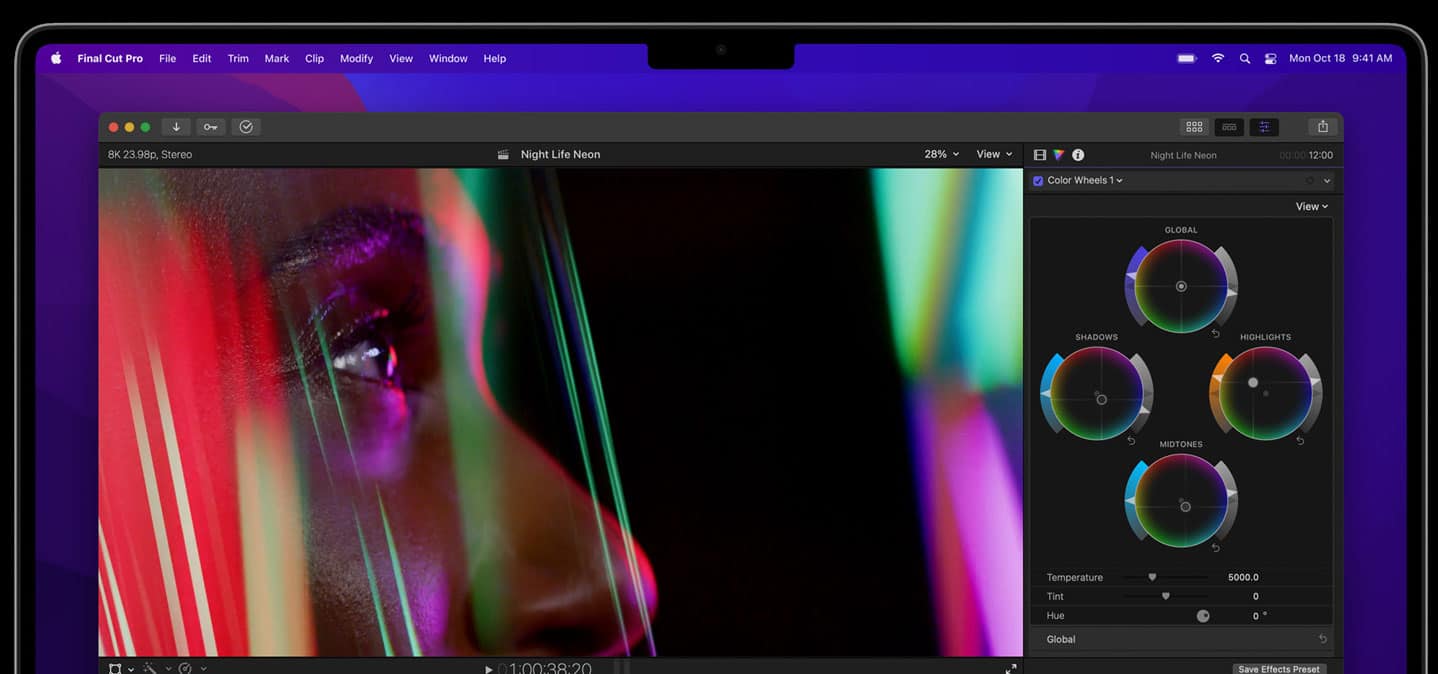1438x674 pixels.
Task: Open the Modify menu
Action: pyautogui.click(x=356, y=58)
